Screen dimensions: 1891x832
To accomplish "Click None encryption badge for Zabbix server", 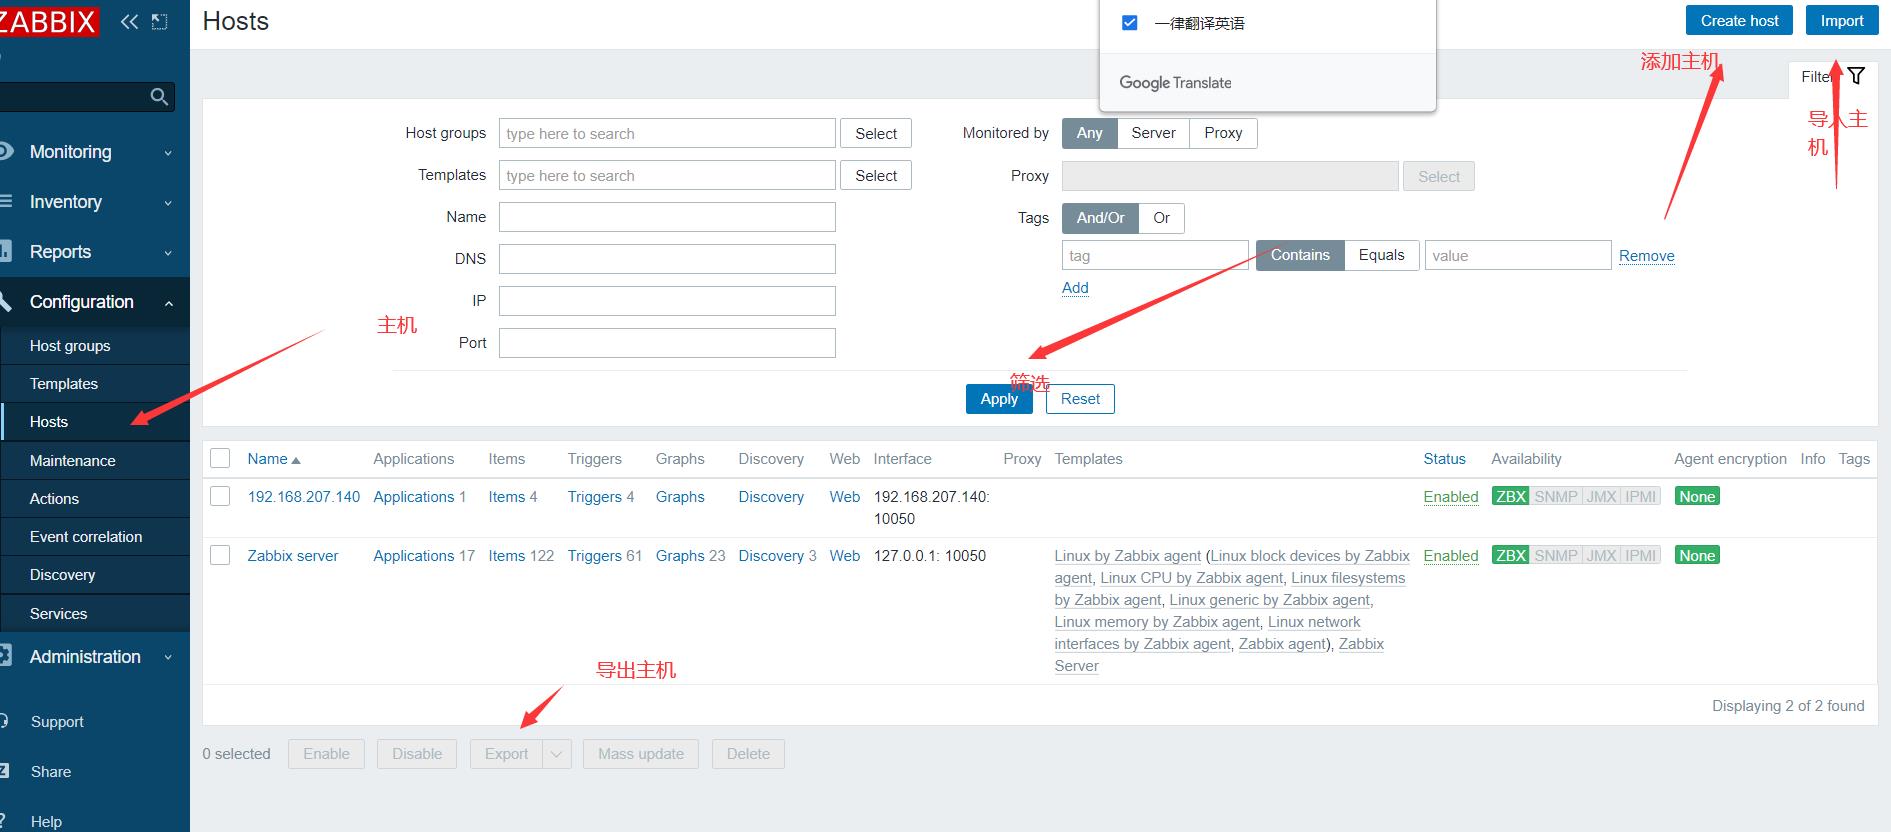I will (x=1697, y=555).
